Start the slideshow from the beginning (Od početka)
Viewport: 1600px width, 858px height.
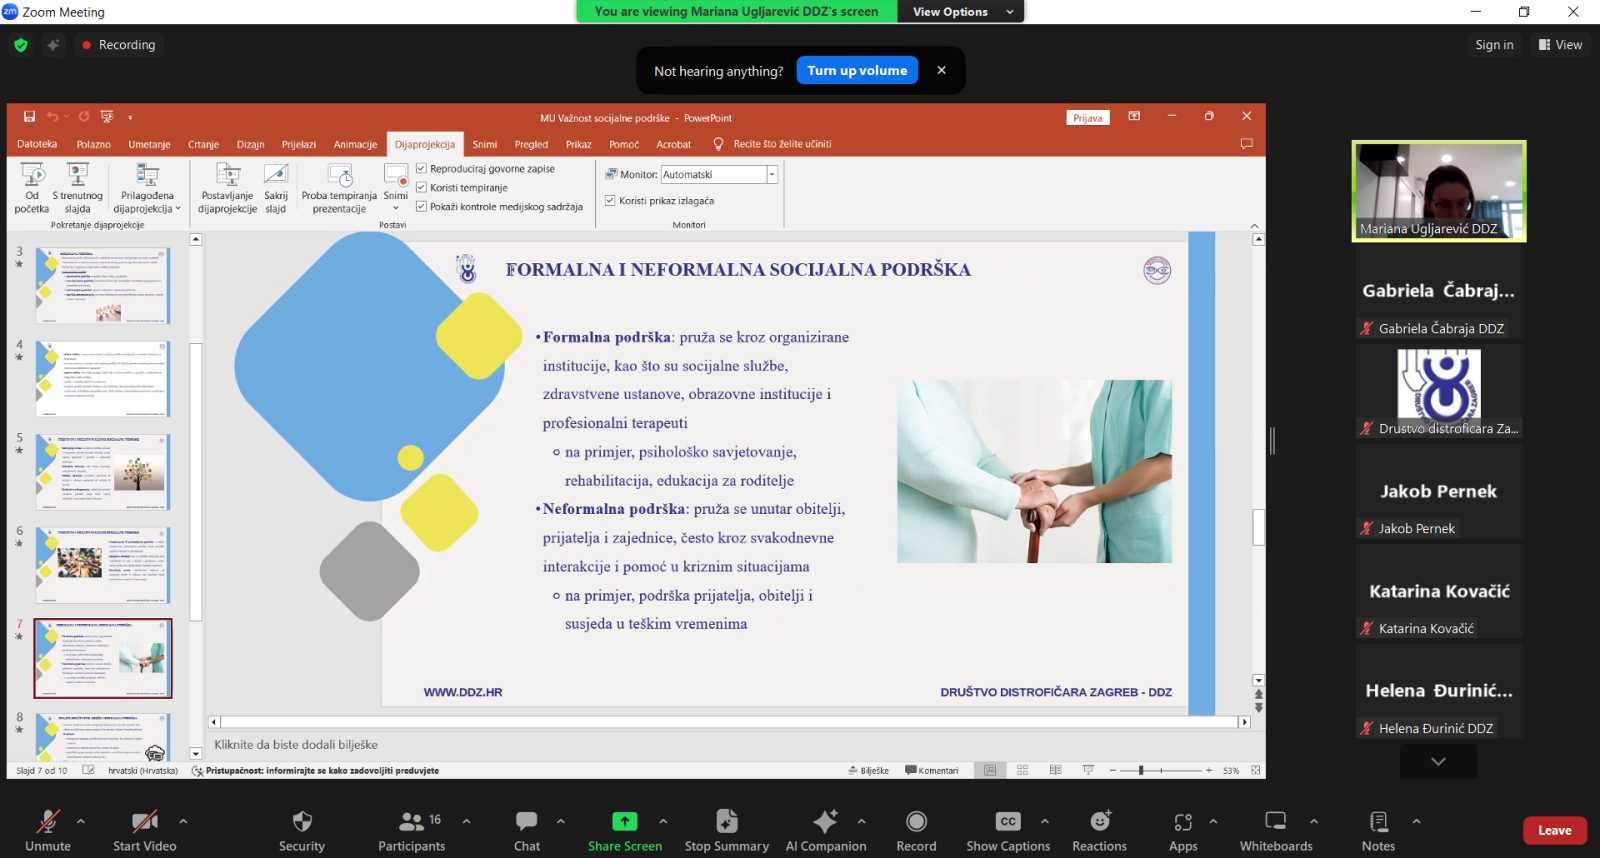coord(32,188)
